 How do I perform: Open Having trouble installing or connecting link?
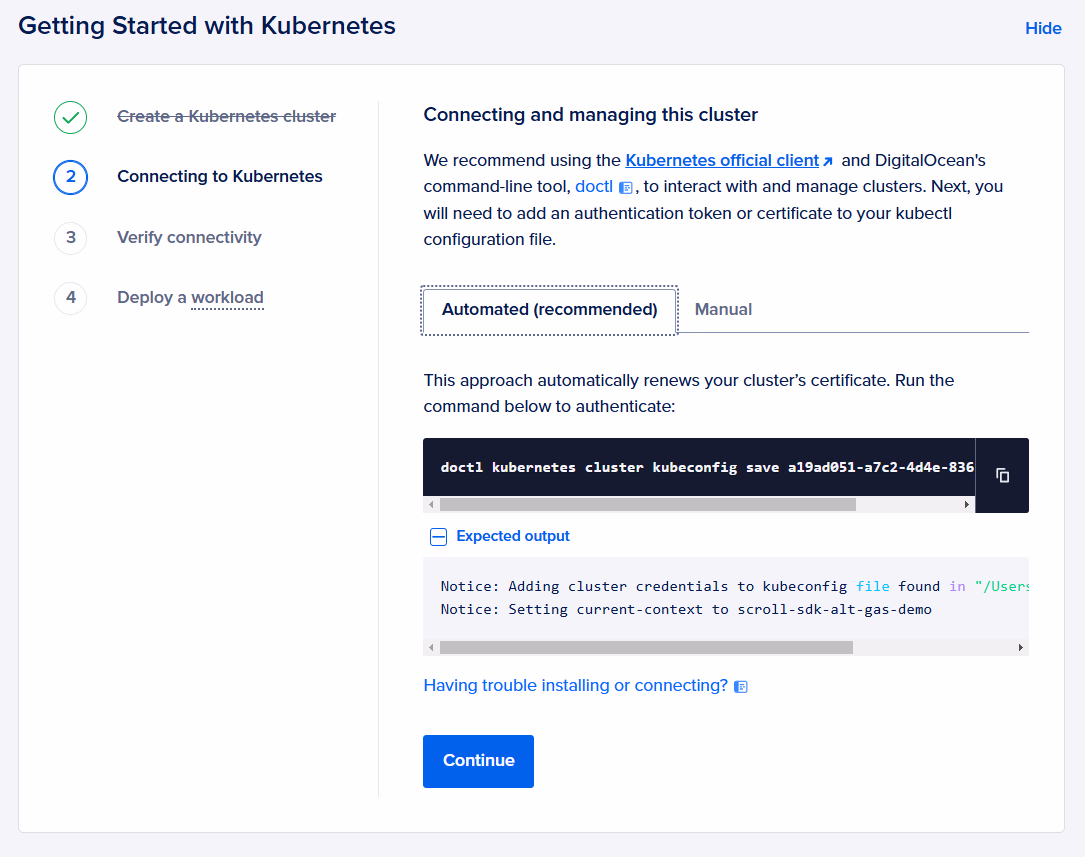point(575,686)
